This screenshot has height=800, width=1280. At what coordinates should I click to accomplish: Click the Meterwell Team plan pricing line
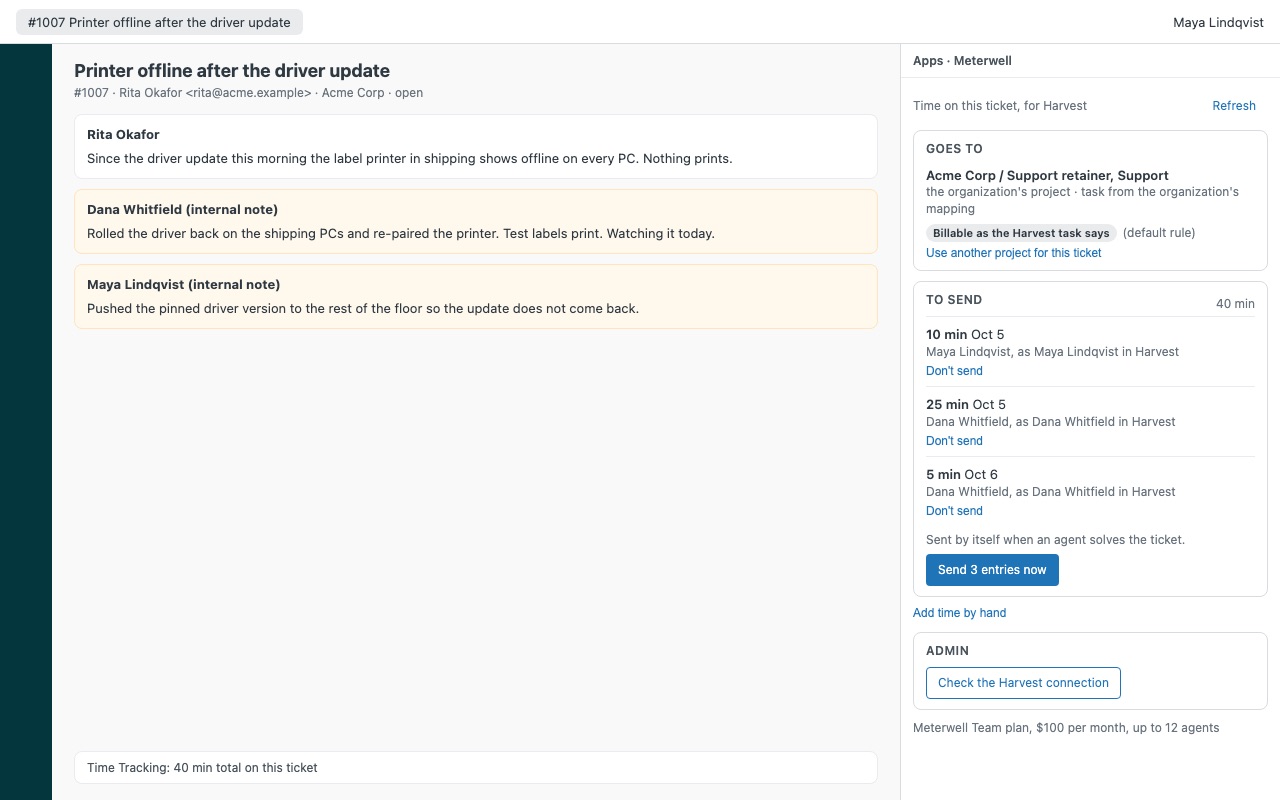point(1066,728)
